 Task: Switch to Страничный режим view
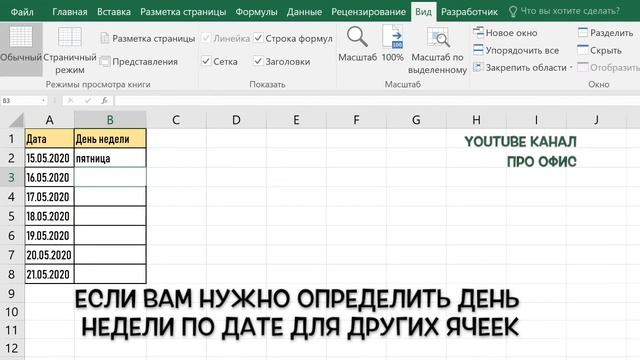[x=70, y=49]
